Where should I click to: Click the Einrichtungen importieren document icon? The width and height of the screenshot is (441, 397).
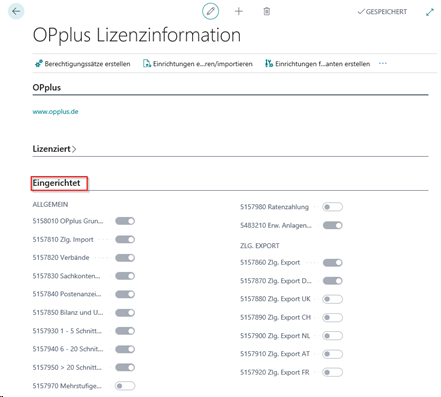click(147, 63)
